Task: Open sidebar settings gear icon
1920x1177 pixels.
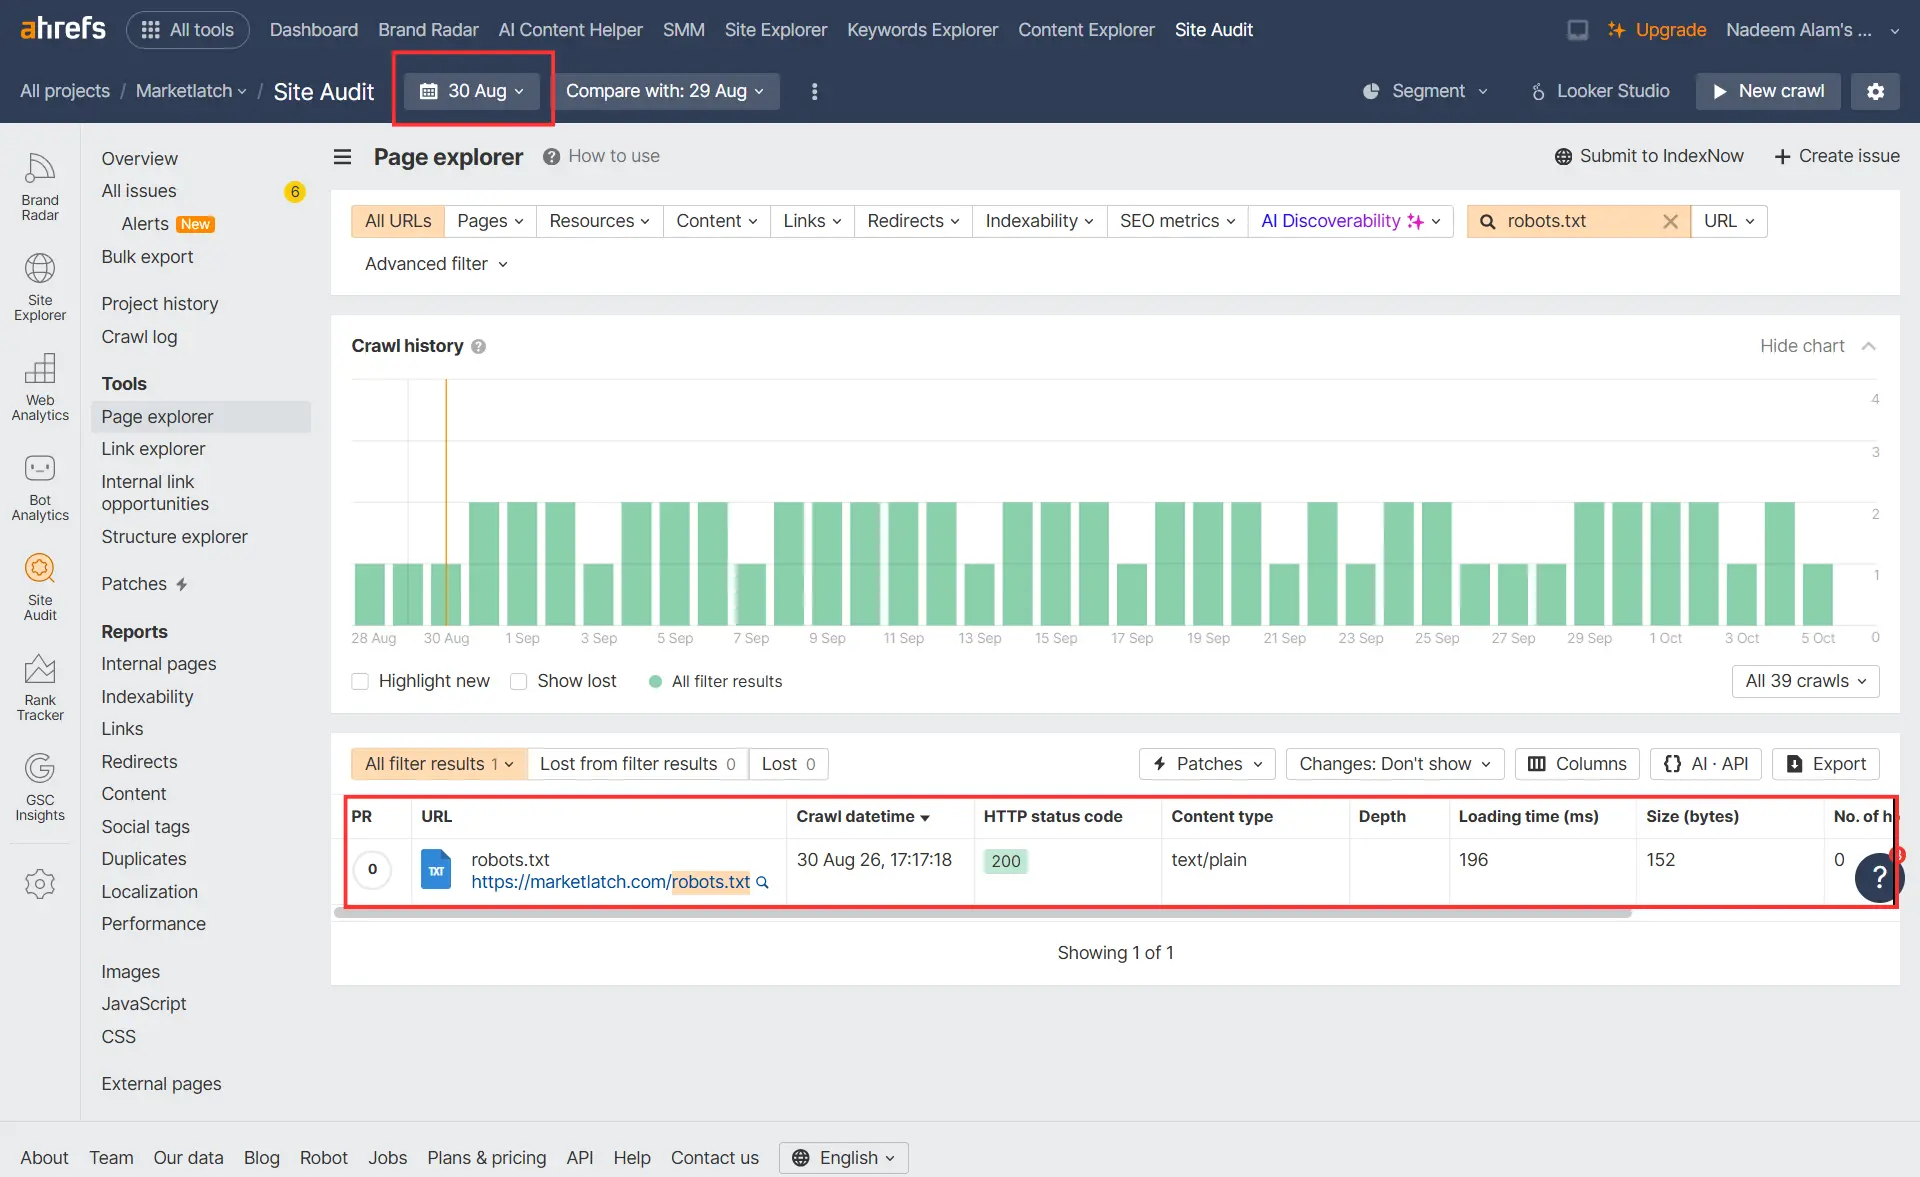Action: click(40, 884)
